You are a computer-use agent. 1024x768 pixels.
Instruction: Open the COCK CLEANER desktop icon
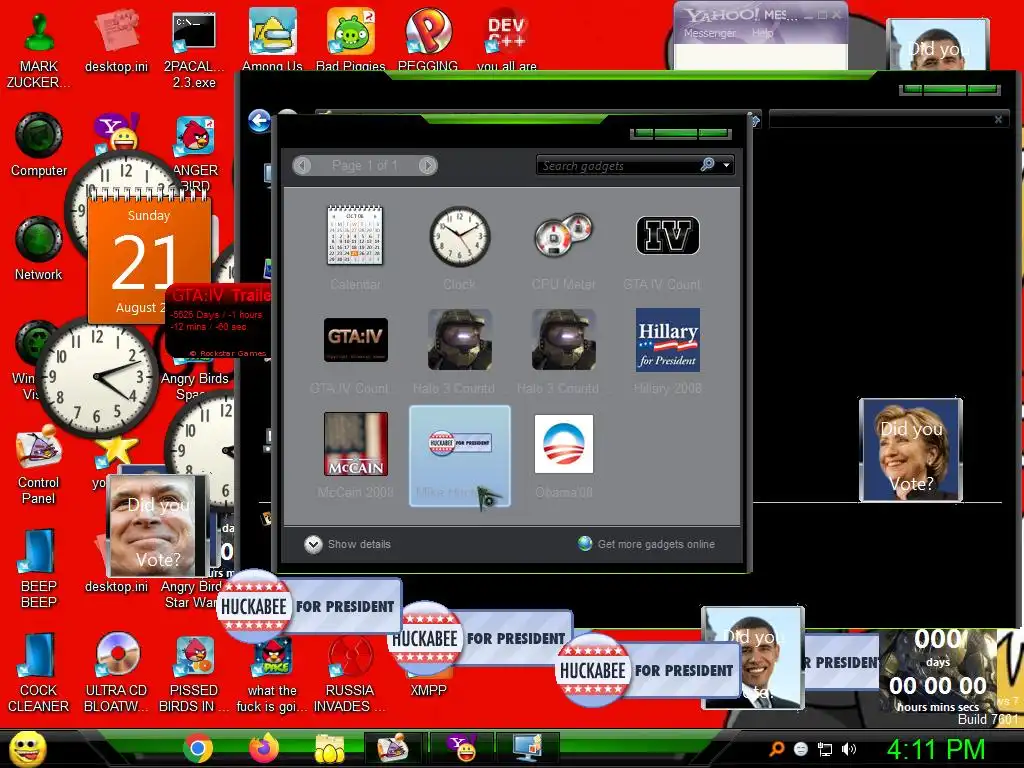pyautogui.click(x=39, y=673)
